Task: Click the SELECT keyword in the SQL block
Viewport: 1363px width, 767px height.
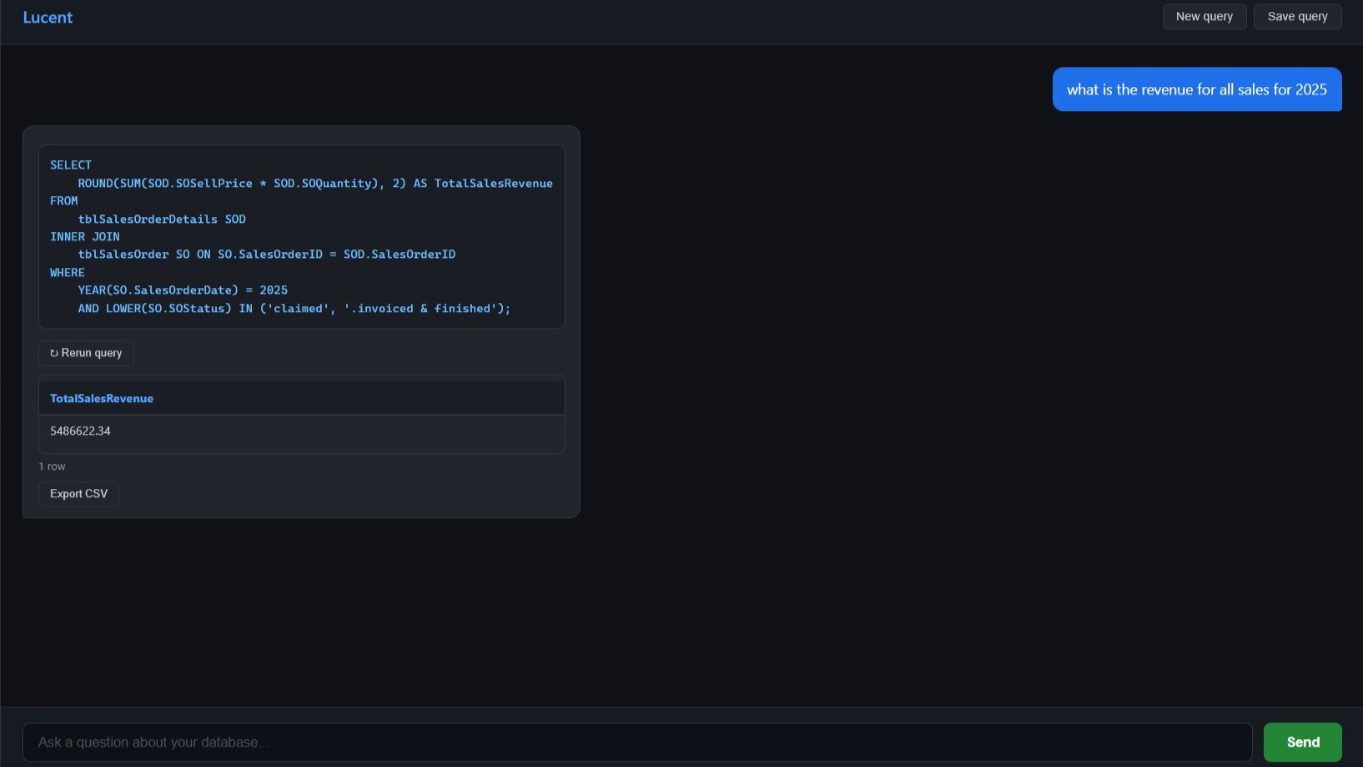Action: point(71,165)
